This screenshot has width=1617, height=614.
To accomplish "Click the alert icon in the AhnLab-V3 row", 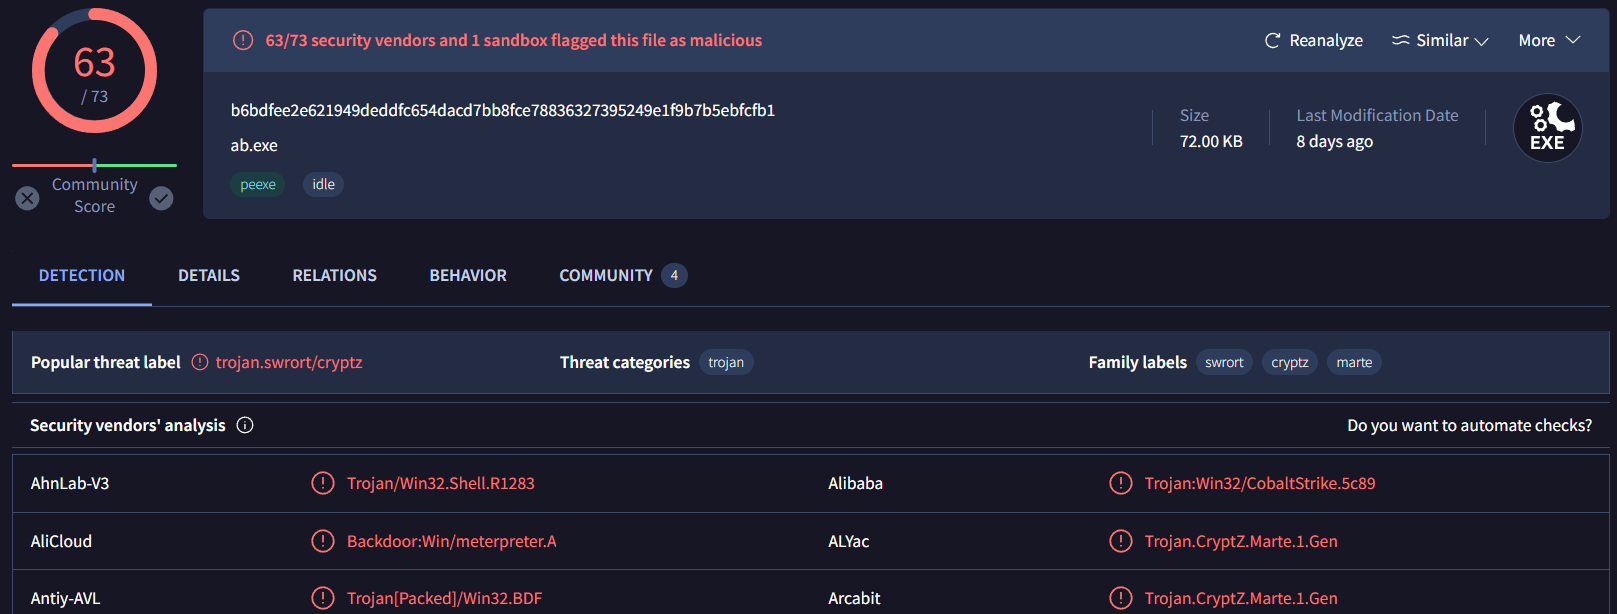I will (322, 483).
